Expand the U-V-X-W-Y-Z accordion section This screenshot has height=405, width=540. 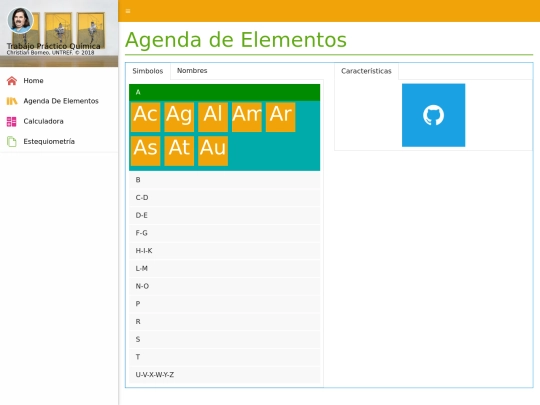225,375
